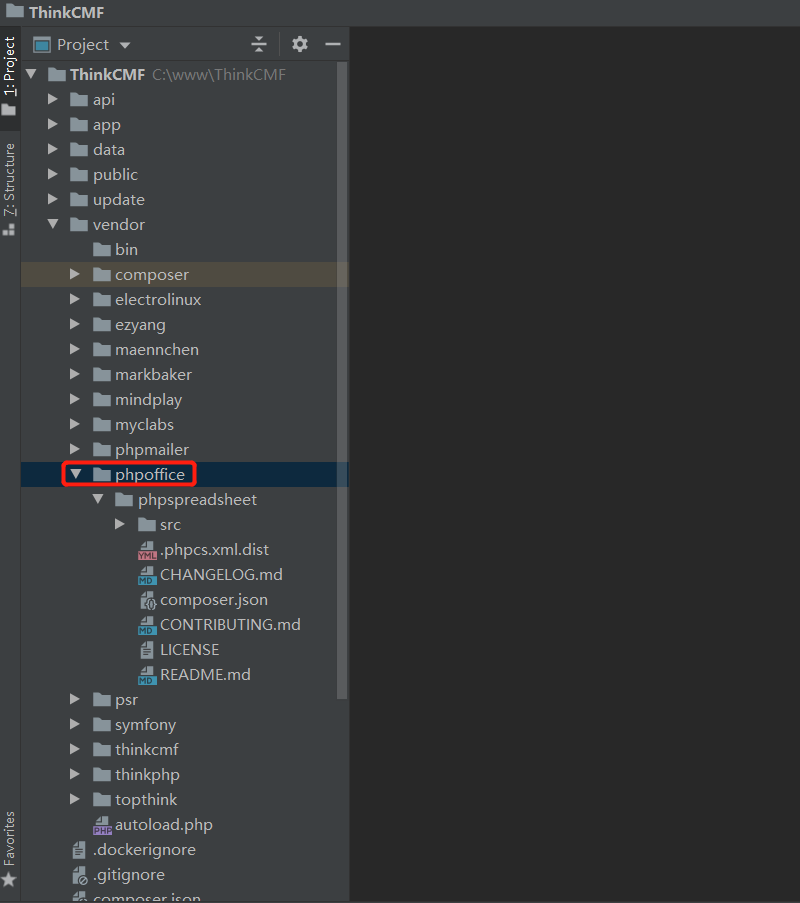Click the composer folder icon
The width and height of the screenshot is (800, 903).
(x=102, y=274)
